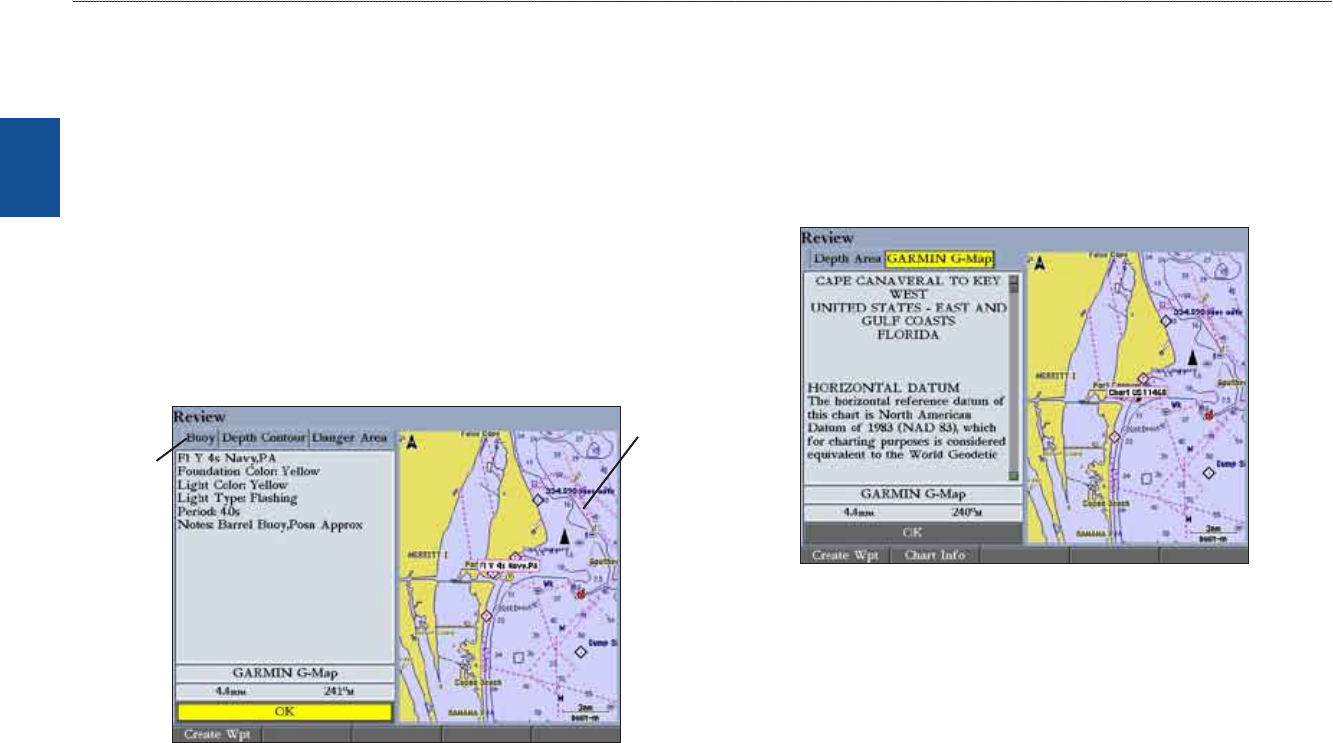Viewport: 1333px width, 743px height.
Task: Click the north arrow on Buoy screen map
Action: [412, 444]
